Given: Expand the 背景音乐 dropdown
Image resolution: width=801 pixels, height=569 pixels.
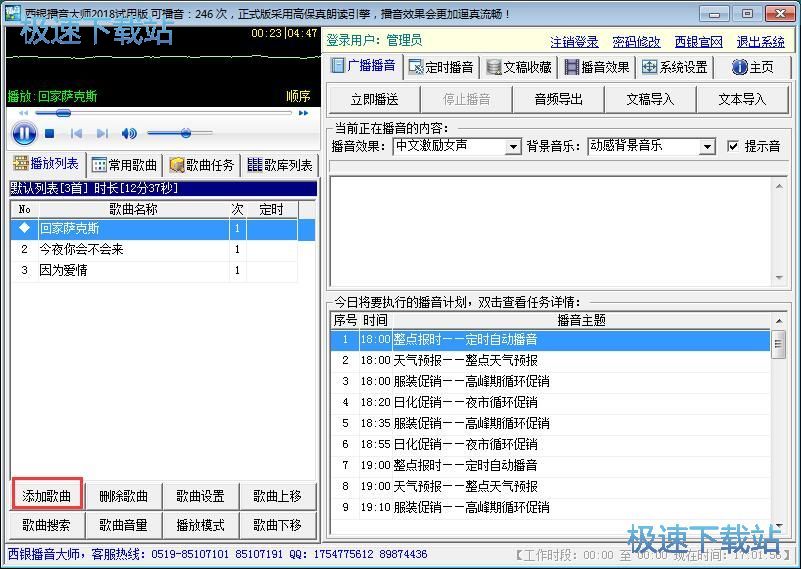Looking at the screenshot, I should [707, 147].
